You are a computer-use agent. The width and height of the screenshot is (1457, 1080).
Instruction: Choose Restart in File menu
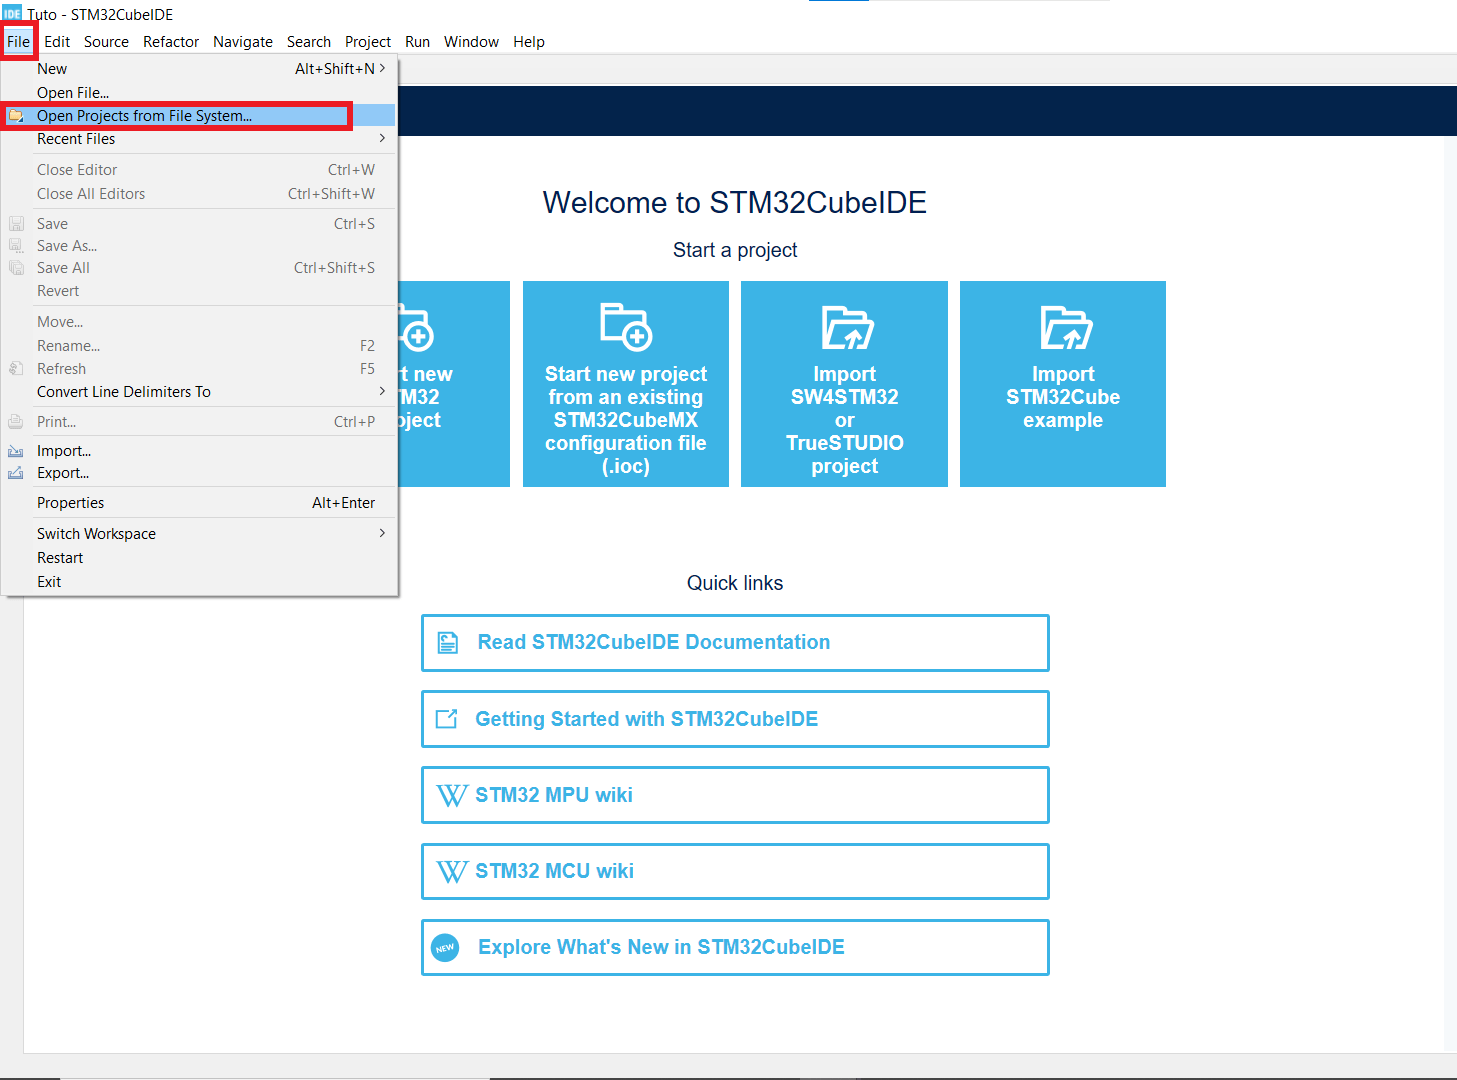click(x=199, y=558)
